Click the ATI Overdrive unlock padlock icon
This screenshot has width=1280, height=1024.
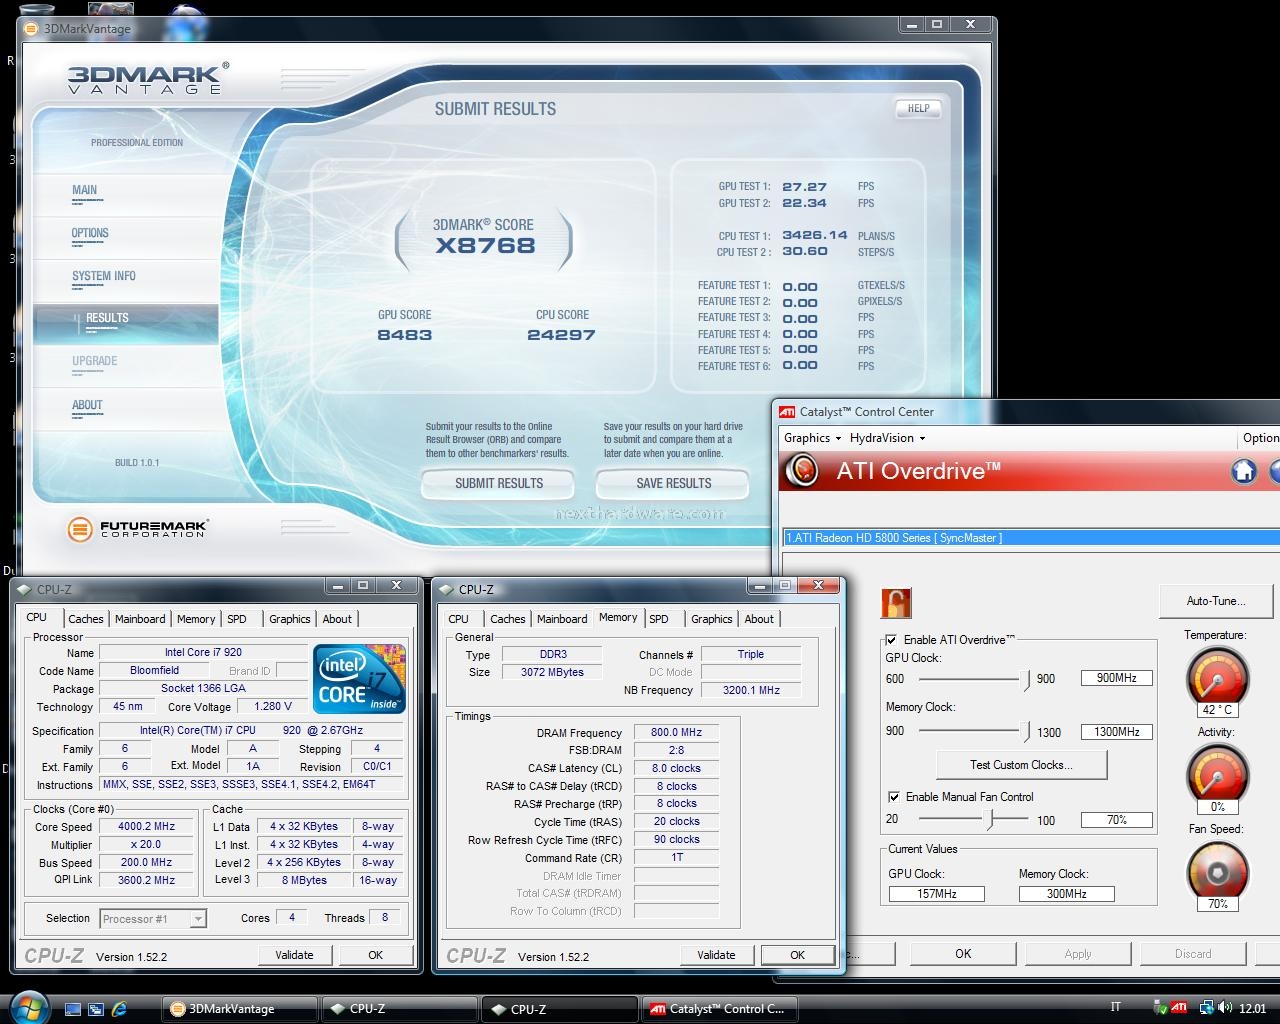(x=896, y=603)
